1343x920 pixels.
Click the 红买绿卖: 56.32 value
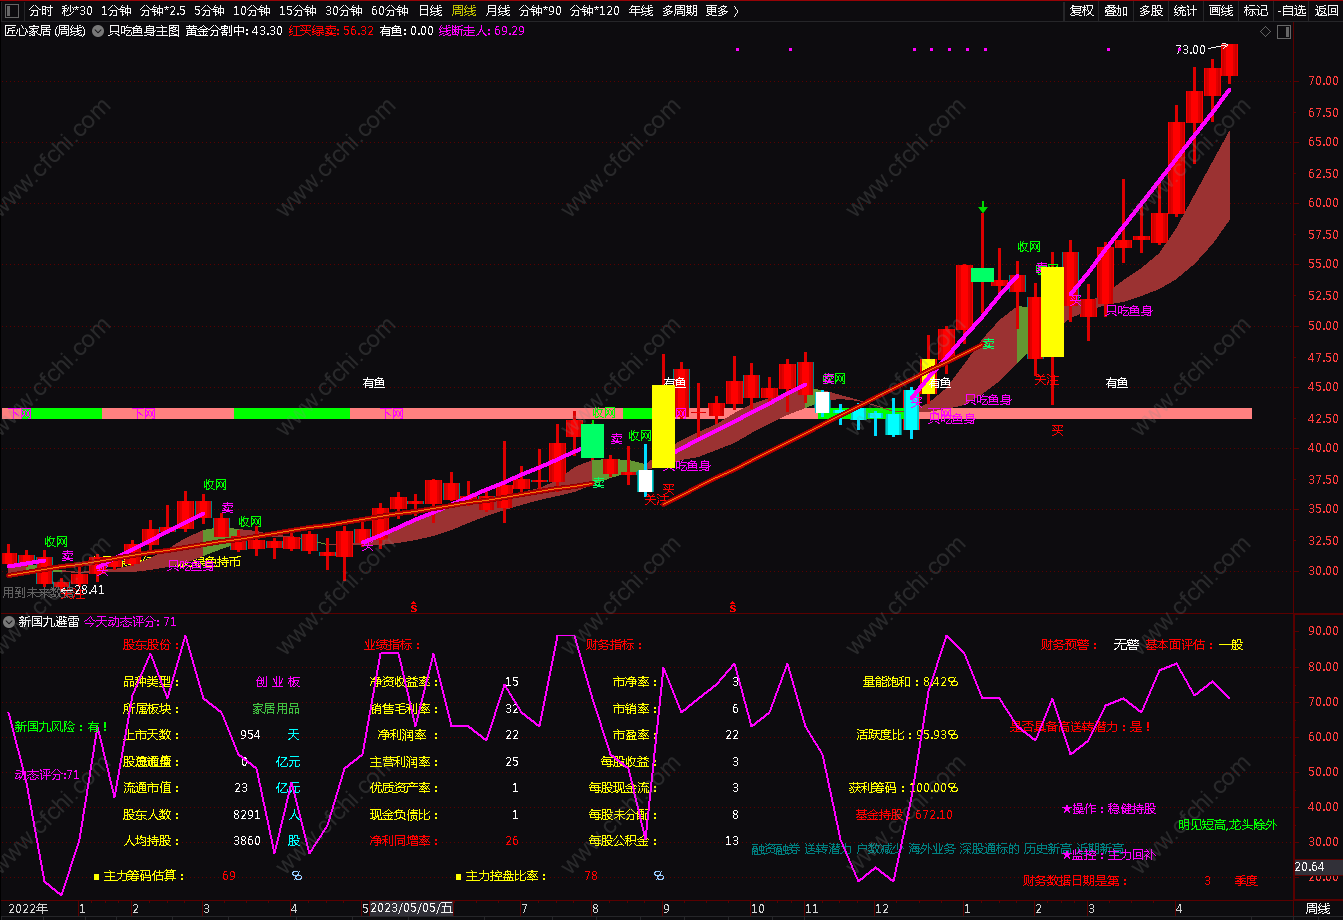coord(331,31)
